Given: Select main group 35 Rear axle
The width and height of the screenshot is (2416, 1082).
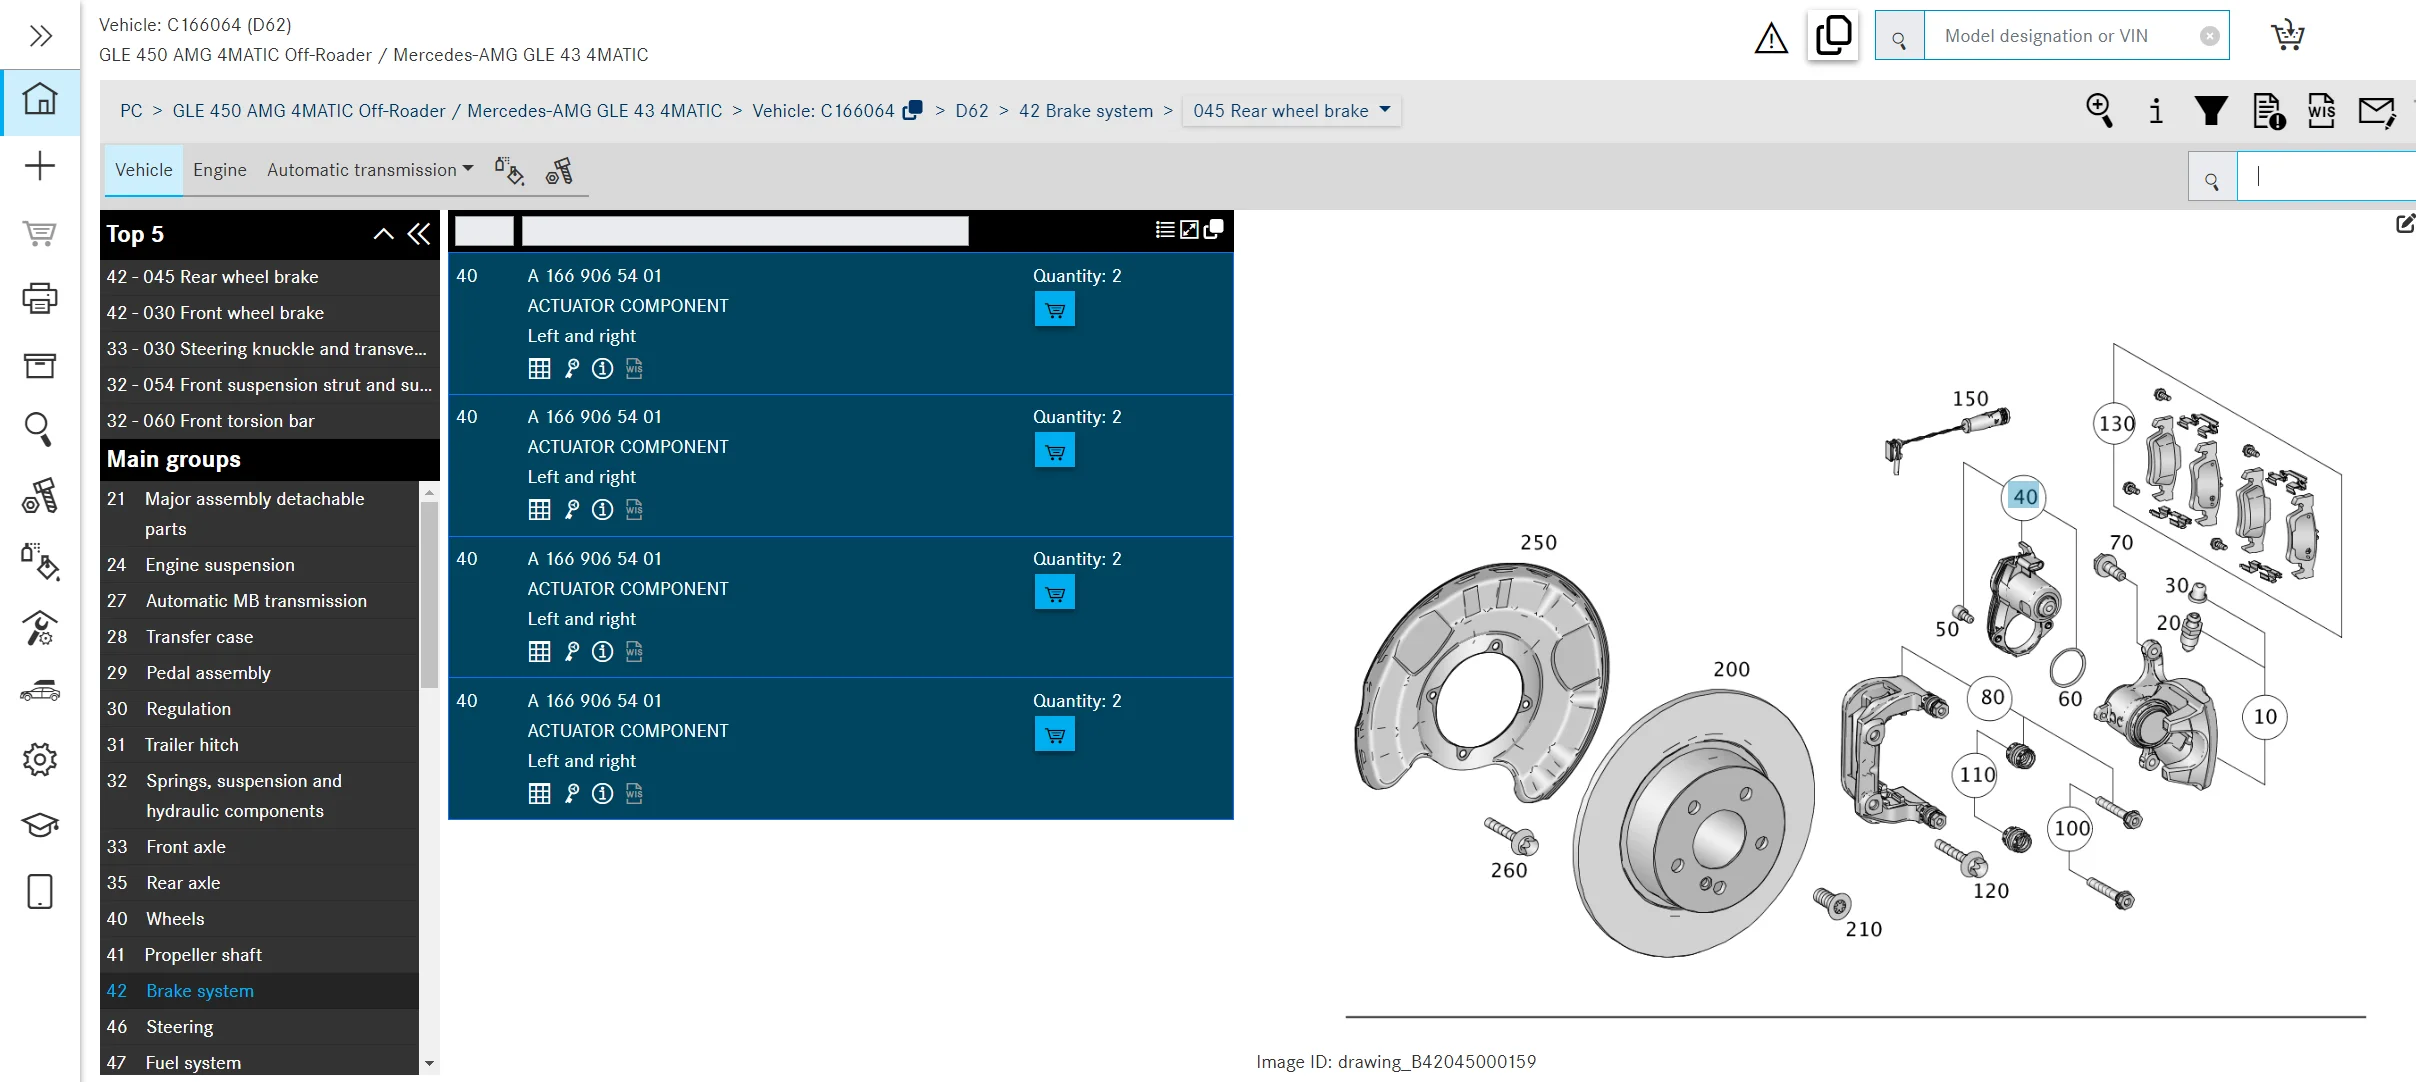Looking at the screenshot, I should (x=259, y=883).
